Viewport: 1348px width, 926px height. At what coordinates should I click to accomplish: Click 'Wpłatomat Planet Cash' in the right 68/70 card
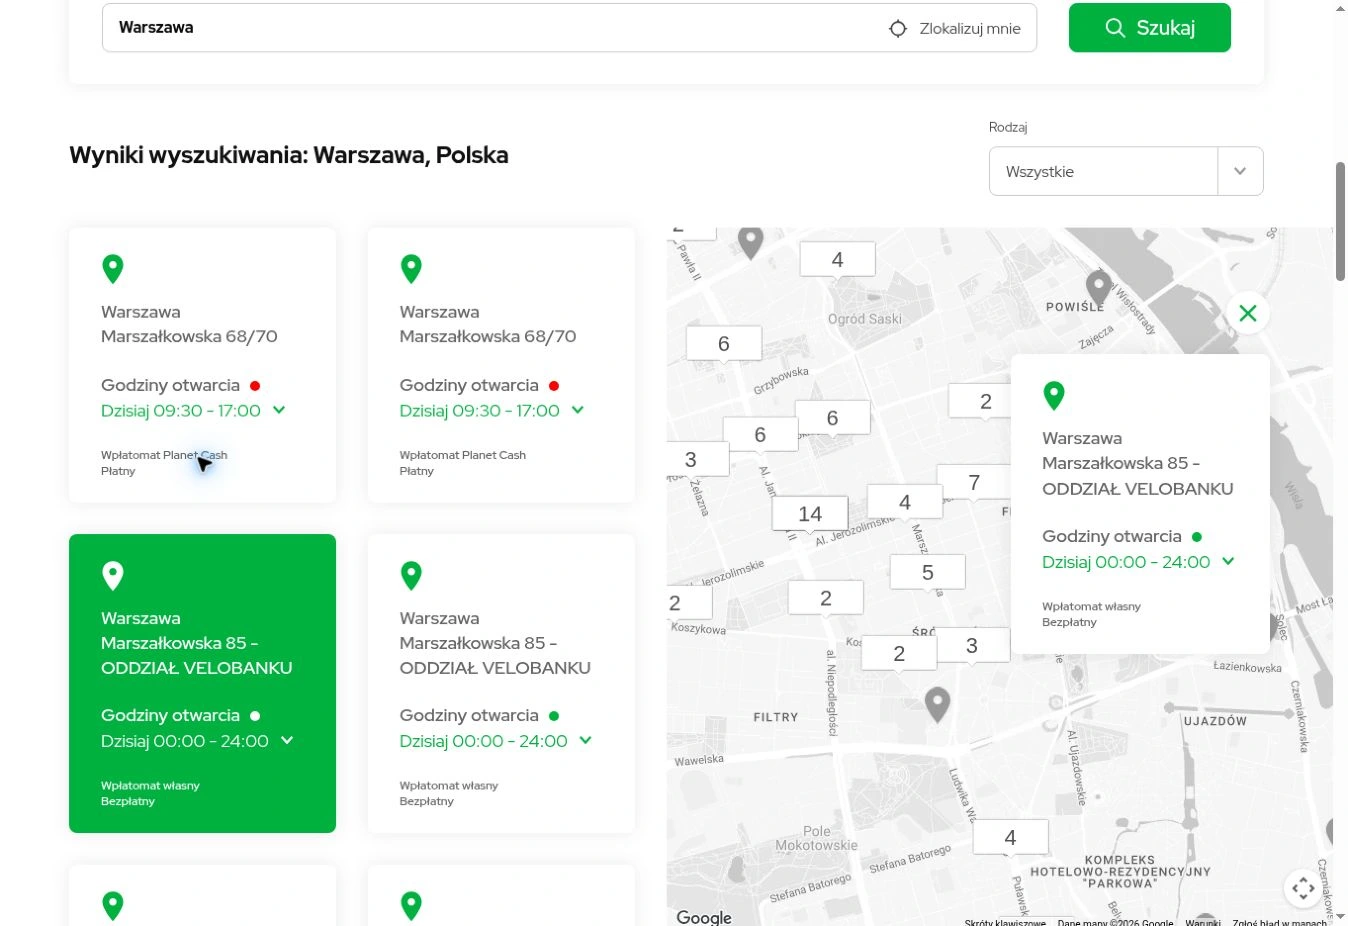tap(463, 455)
